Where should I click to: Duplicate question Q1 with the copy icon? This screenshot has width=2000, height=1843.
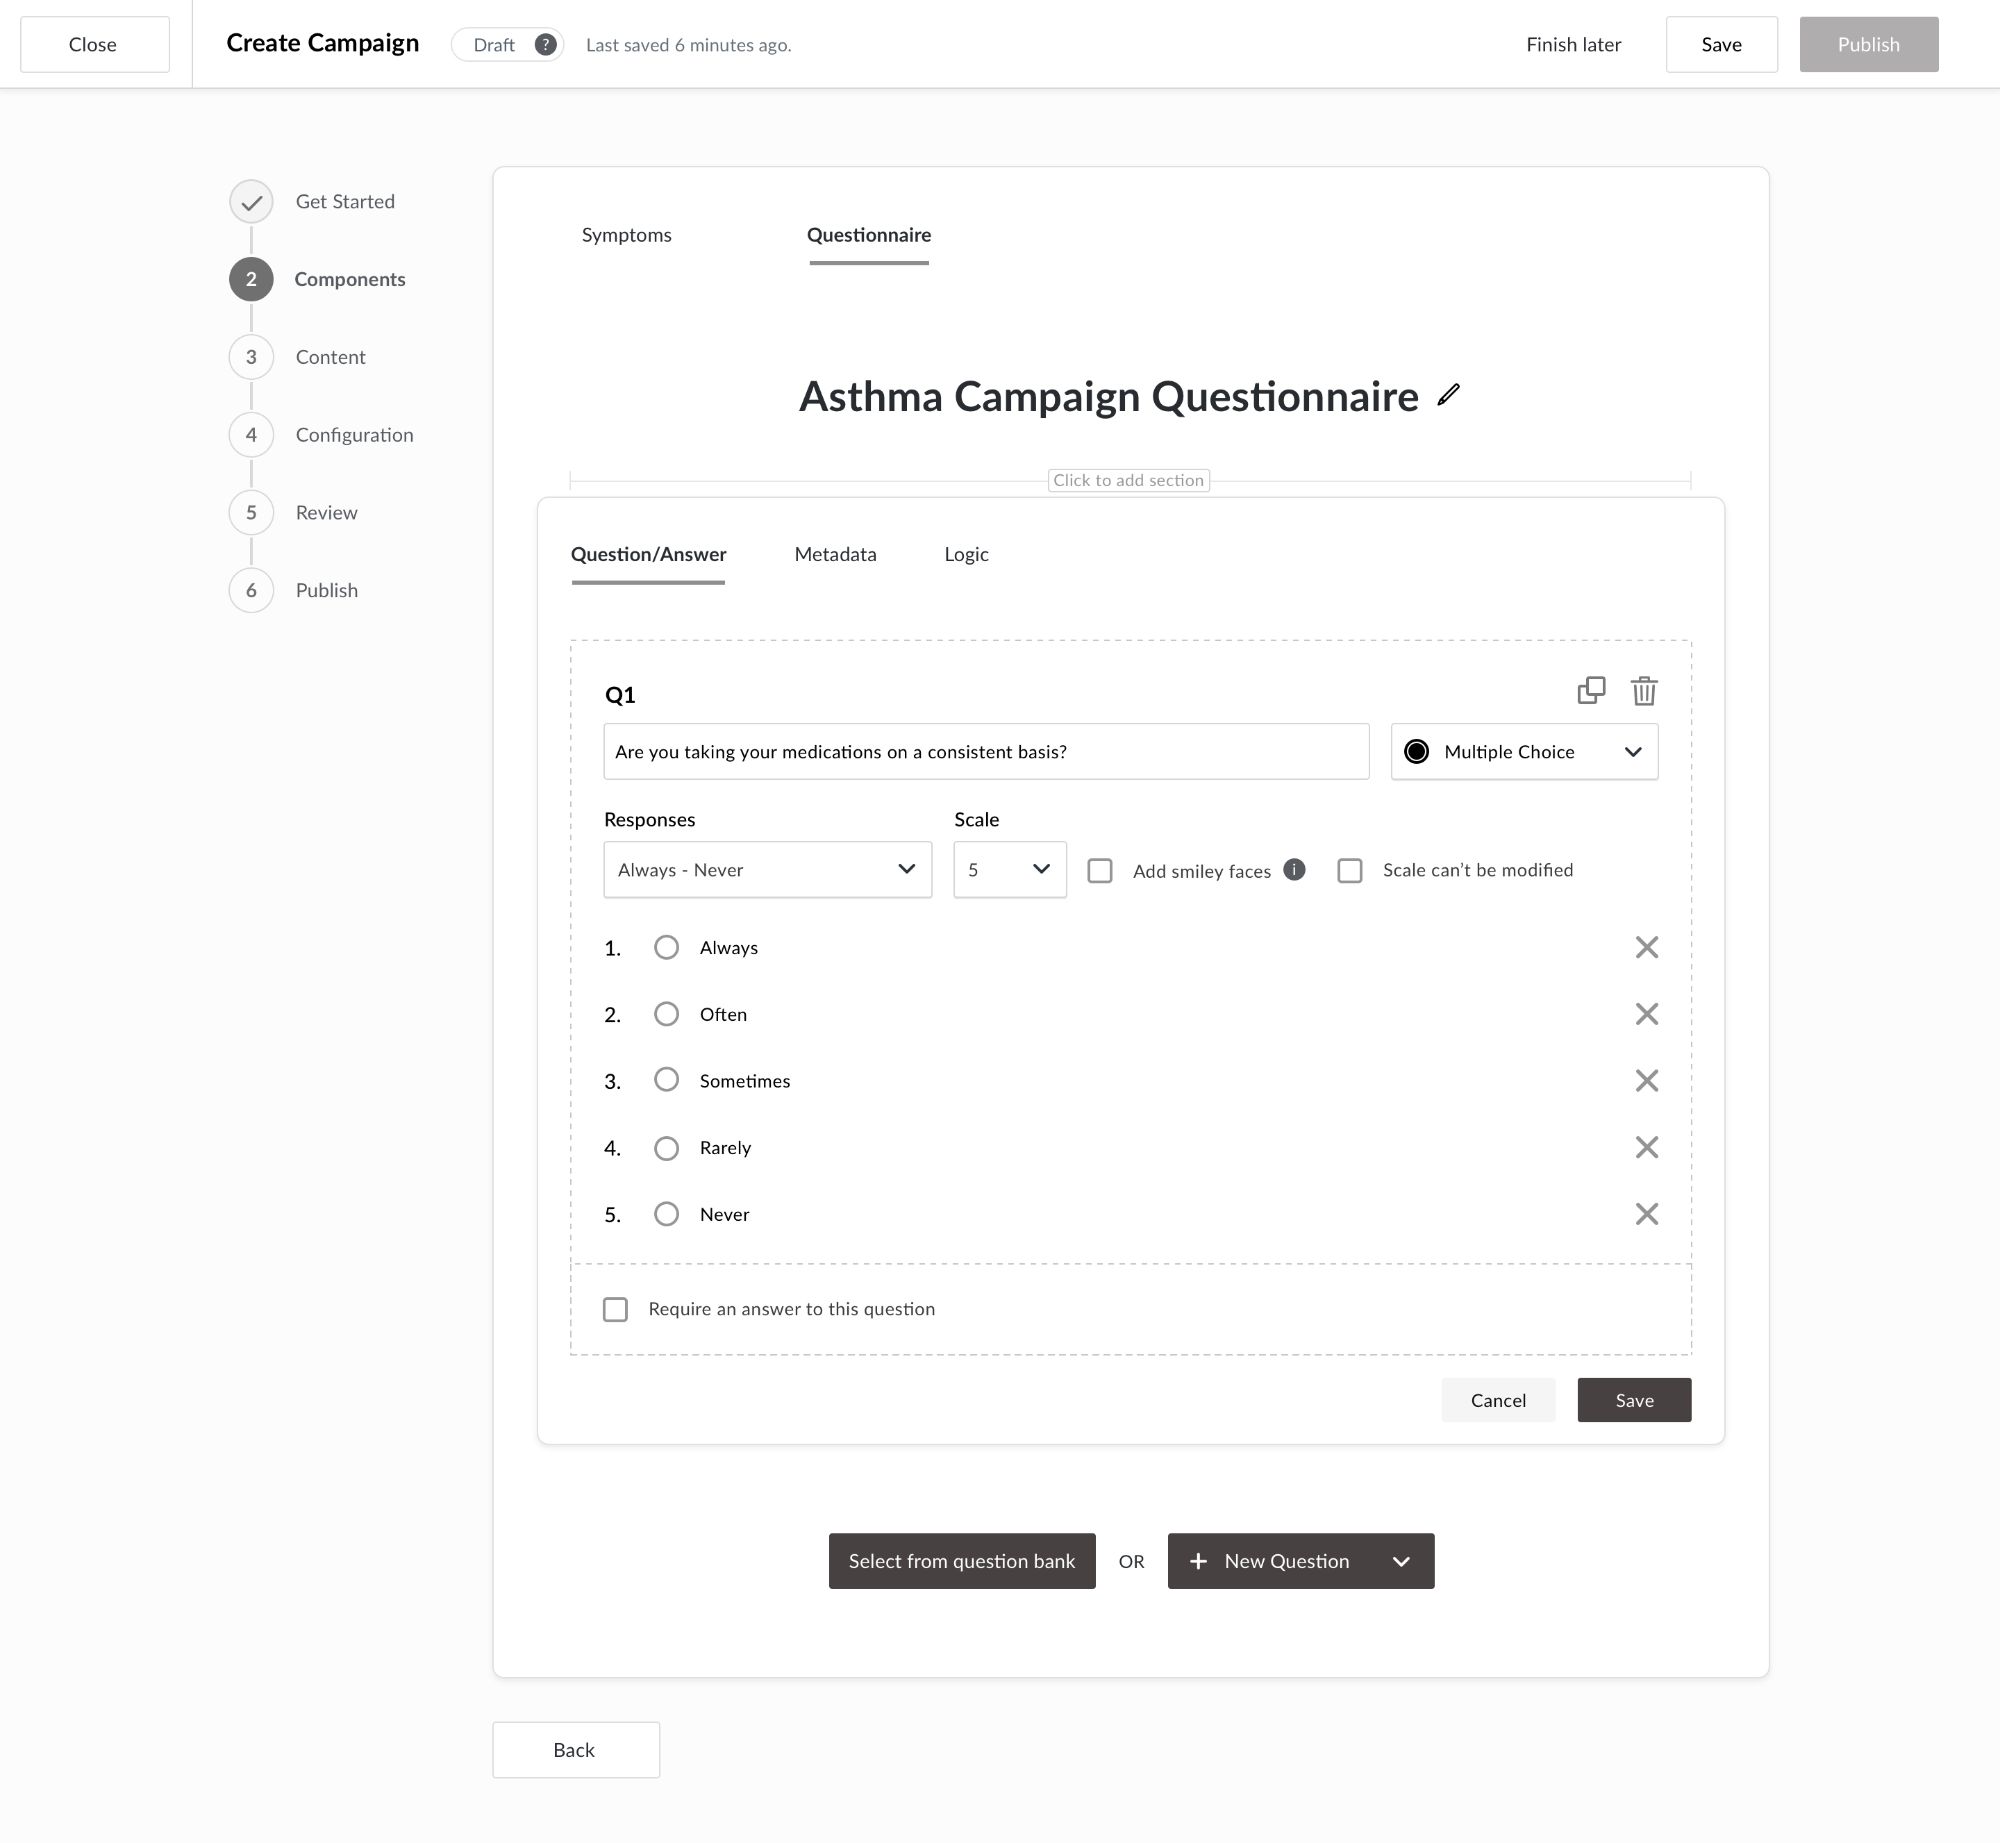(x=1591, y=691)
